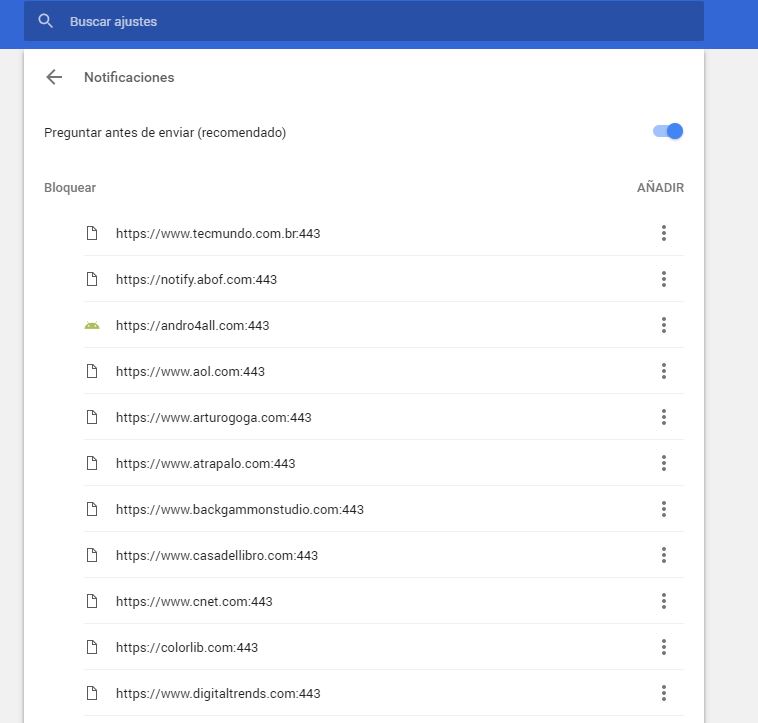This screenshot has width=758, height=723.
Task: Show actions menu for backgammonstudio.com
Action: (663, 509)
